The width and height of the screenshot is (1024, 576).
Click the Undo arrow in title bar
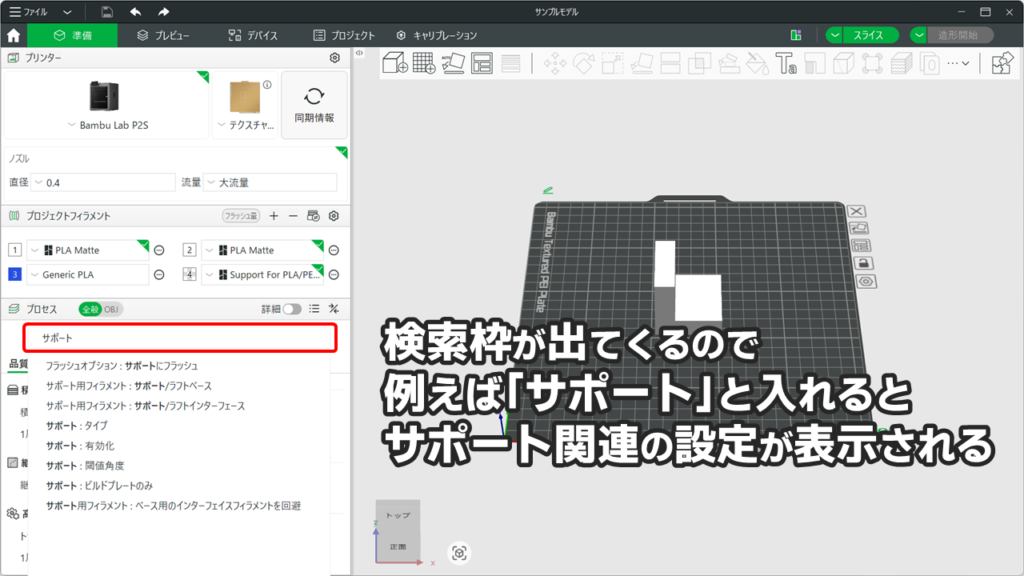[135, 12]
